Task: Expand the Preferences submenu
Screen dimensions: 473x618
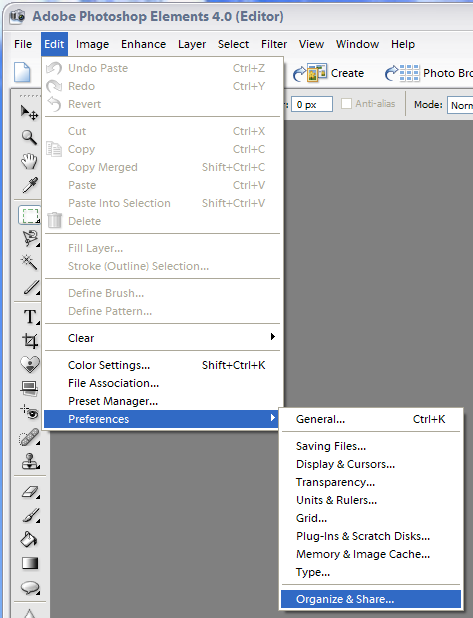Action: point(162,419)
